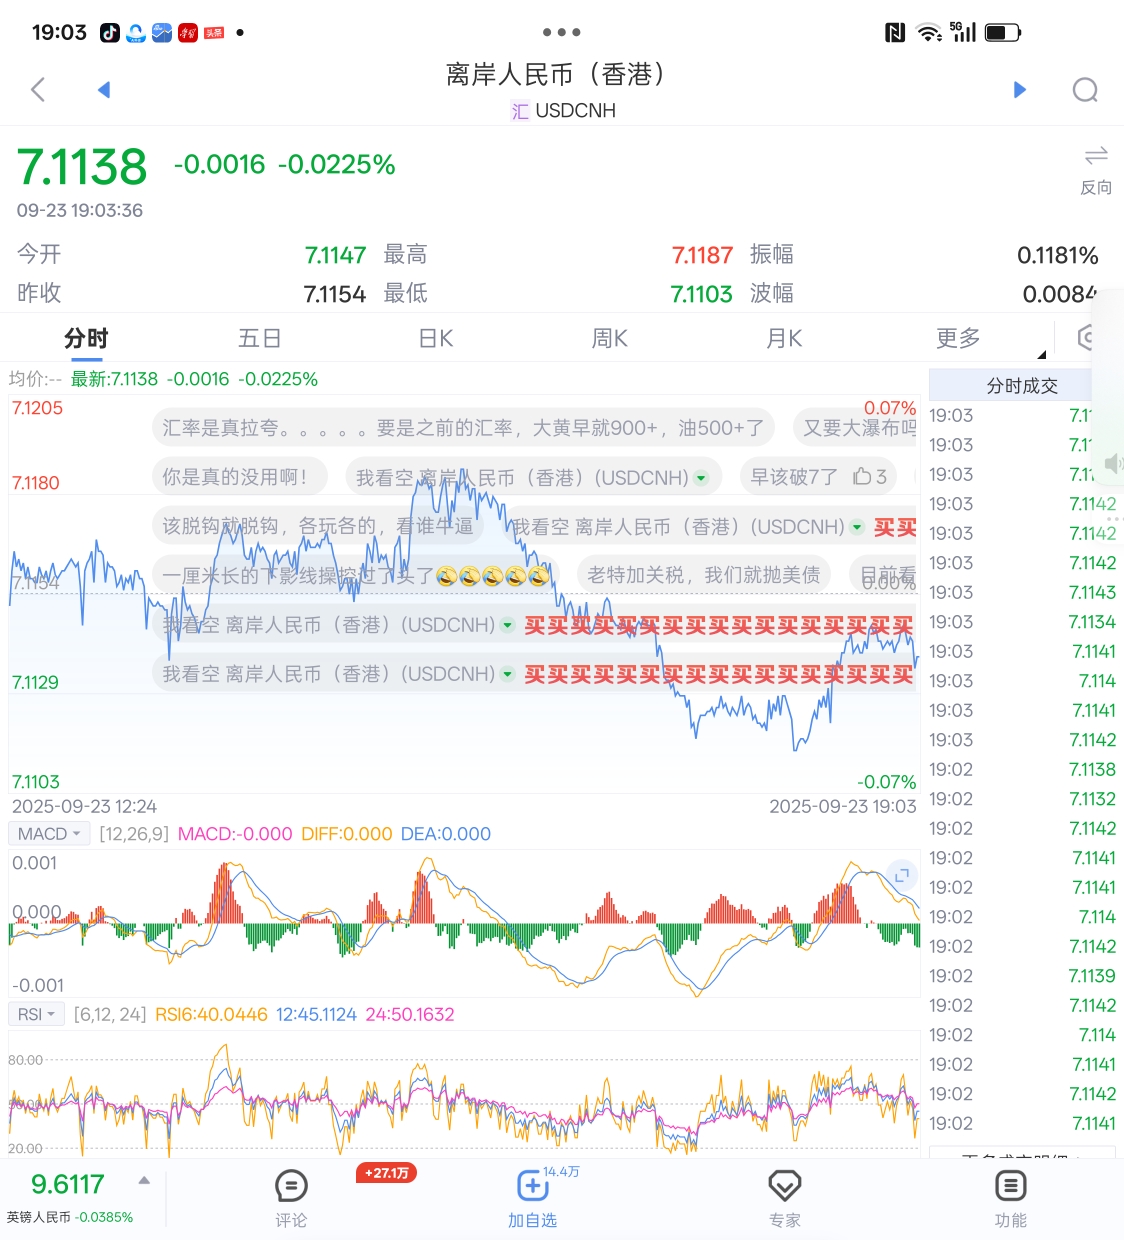Tap chart end date 2025-09-23 19:03
1124x1240 pixels.
842,806
